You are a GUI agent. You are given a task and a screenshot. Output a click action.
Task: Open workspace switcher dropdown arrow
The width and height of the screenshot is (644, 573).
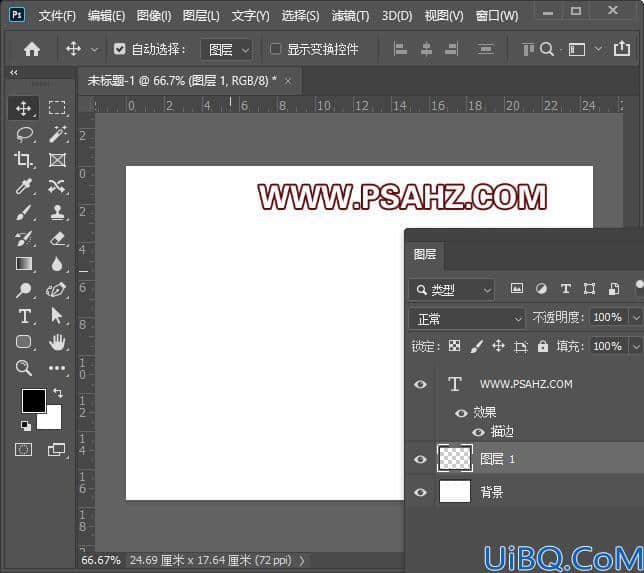(598, 49)
